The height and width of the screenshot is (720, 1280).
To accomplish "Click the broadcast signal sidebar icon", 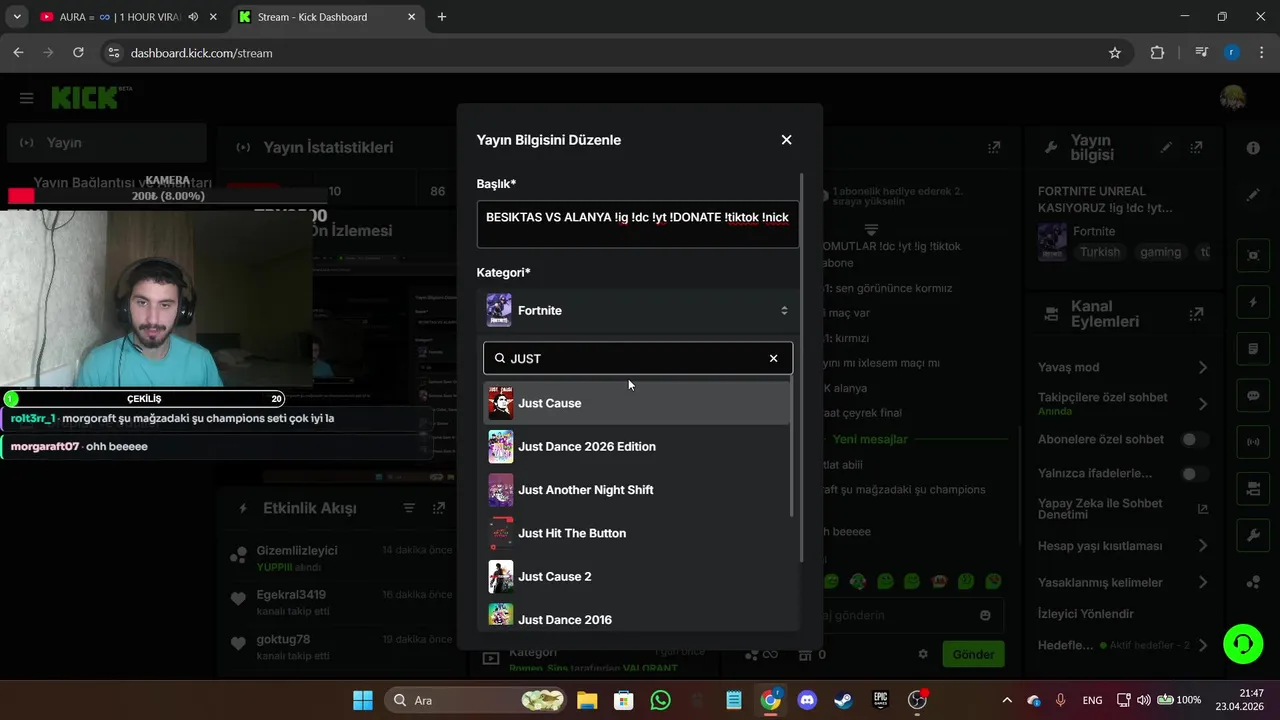I will click(1253, 442).
